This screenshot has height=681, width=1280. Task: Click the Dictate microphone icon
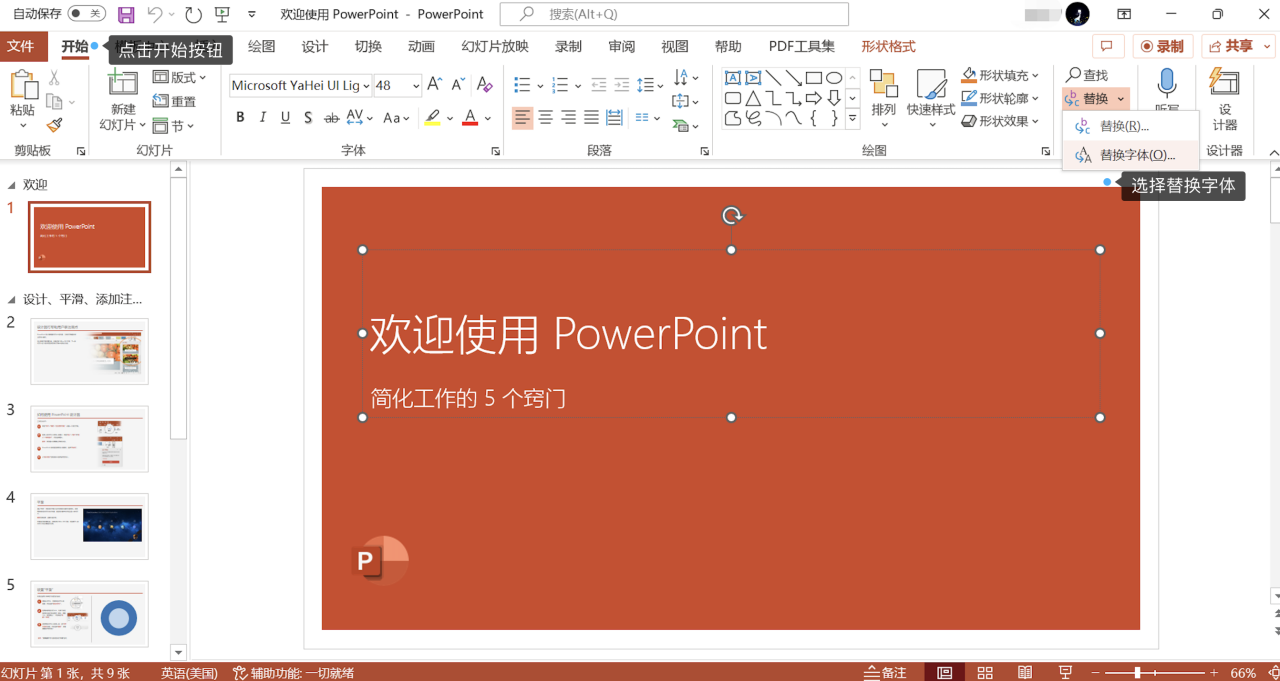pos(1166,85)
